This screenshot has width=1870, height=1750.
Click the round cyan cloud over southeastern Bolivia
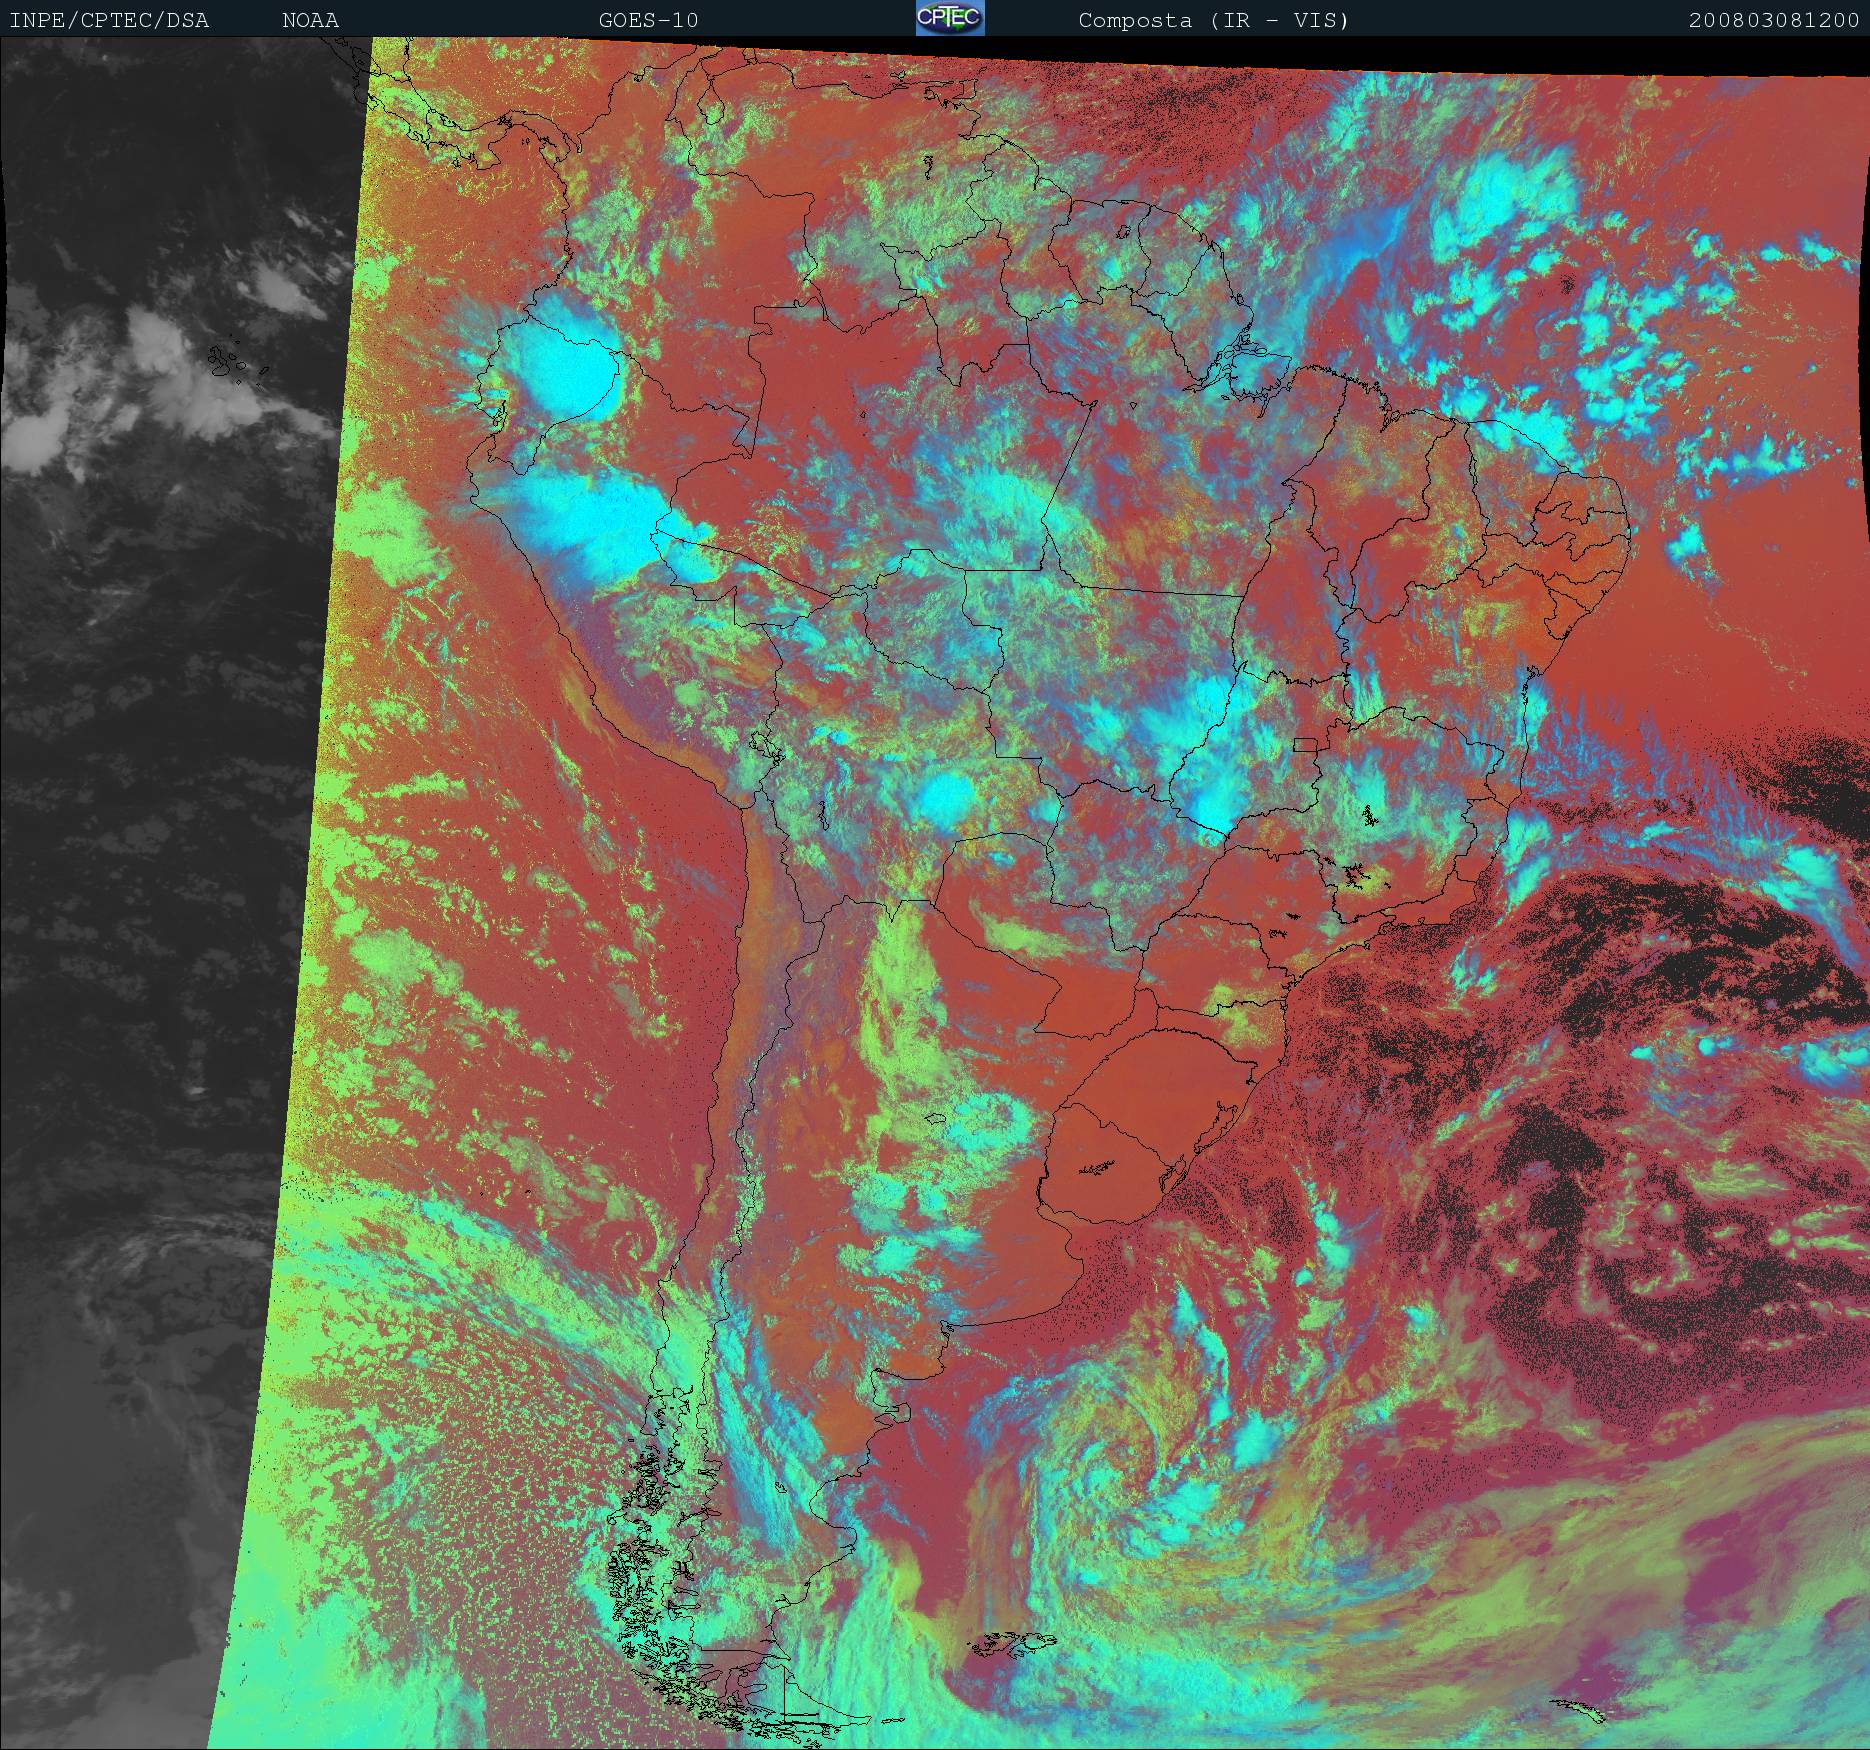click(945, 797)
